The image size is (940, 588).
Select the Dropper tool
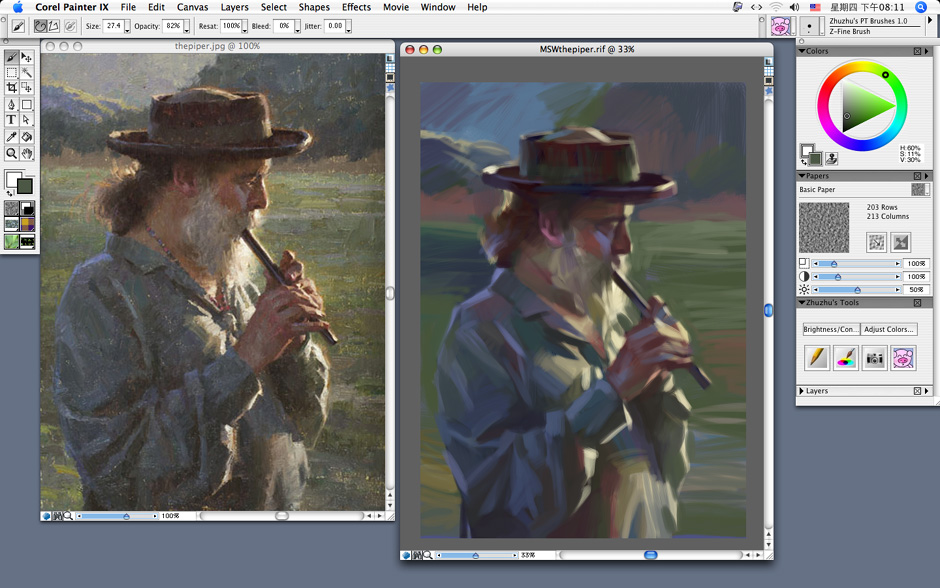pos(11,137)
